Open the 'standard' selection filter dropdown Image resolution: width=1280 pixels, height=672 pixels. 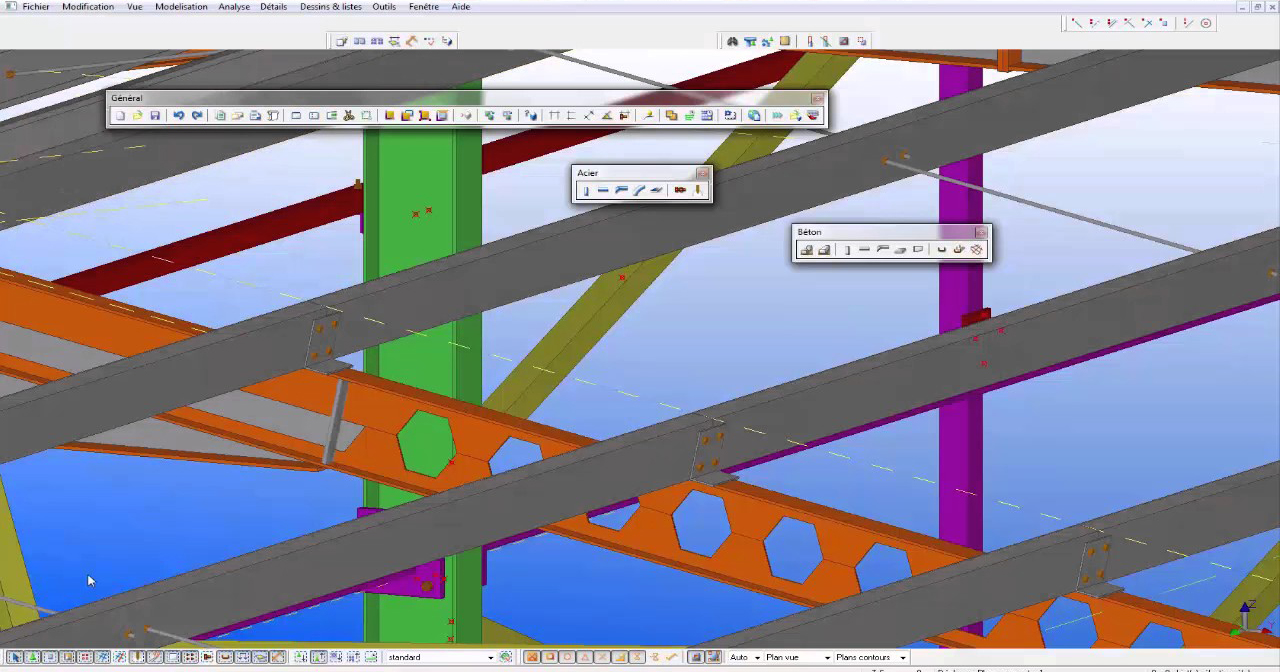click(x=490, y=657)
